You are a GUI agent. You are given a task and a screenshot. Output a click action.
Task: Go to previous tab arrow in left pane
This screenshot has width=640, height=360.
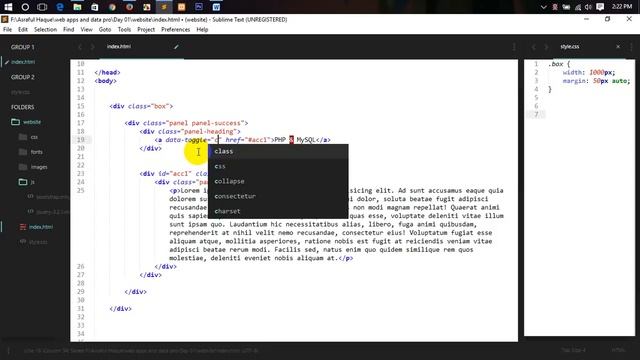(x=80, y=47)
